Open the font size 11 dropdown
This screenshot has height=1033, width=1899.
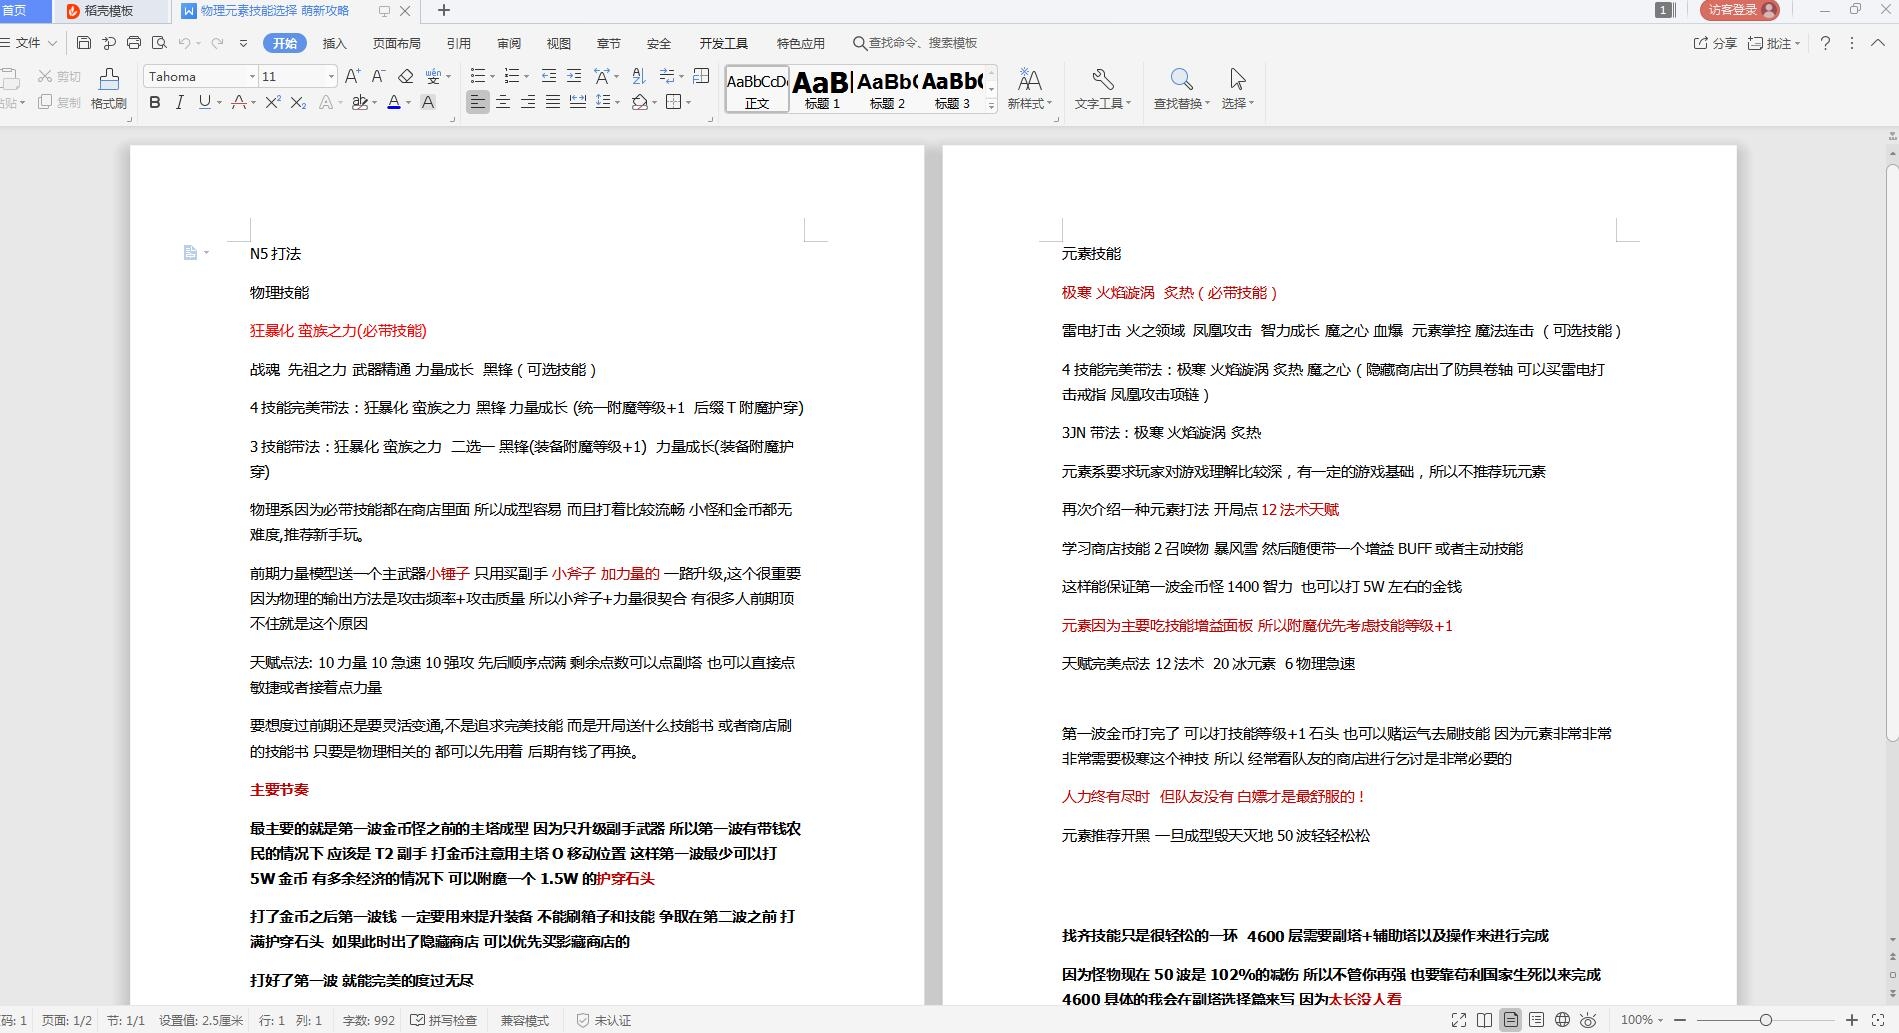331,76
